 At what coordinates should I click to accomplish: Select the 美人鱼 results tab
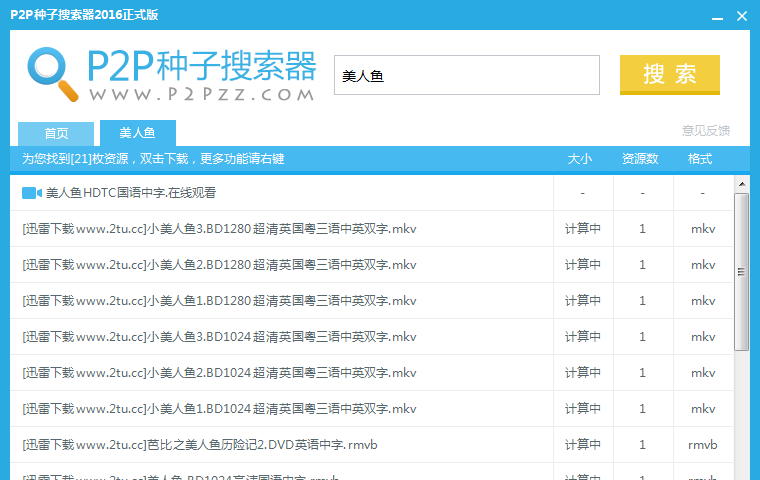point(138,133)
